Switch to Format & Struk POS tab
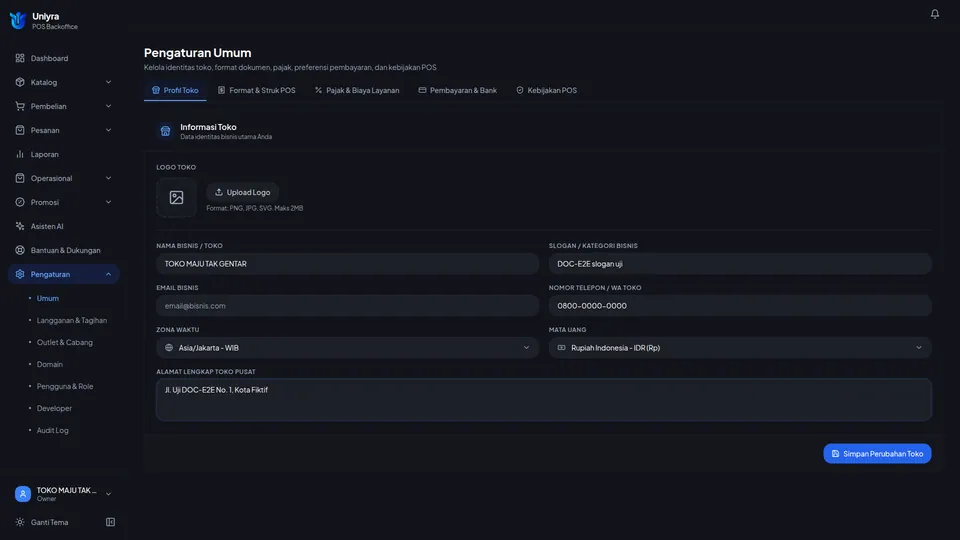This screenshot has width=960, height=540. [x=257, y=90]
